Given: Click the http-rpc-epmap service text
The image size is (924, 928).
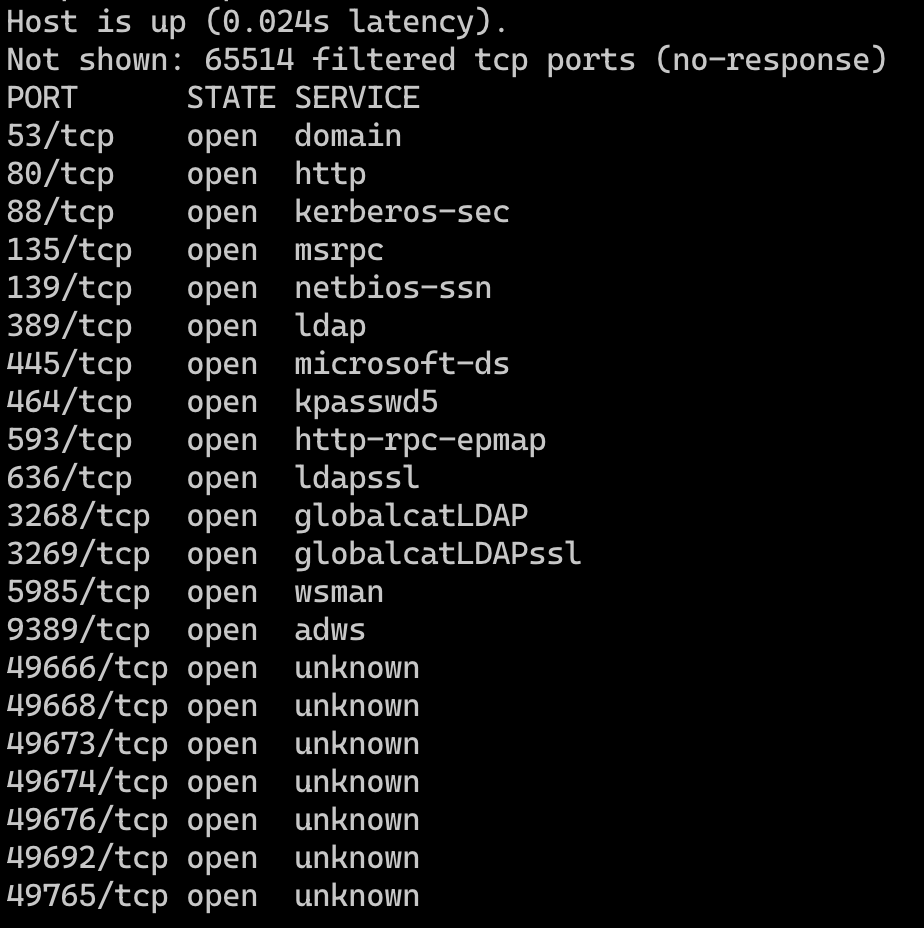Looking at the screenshot, I should (420, 440).
